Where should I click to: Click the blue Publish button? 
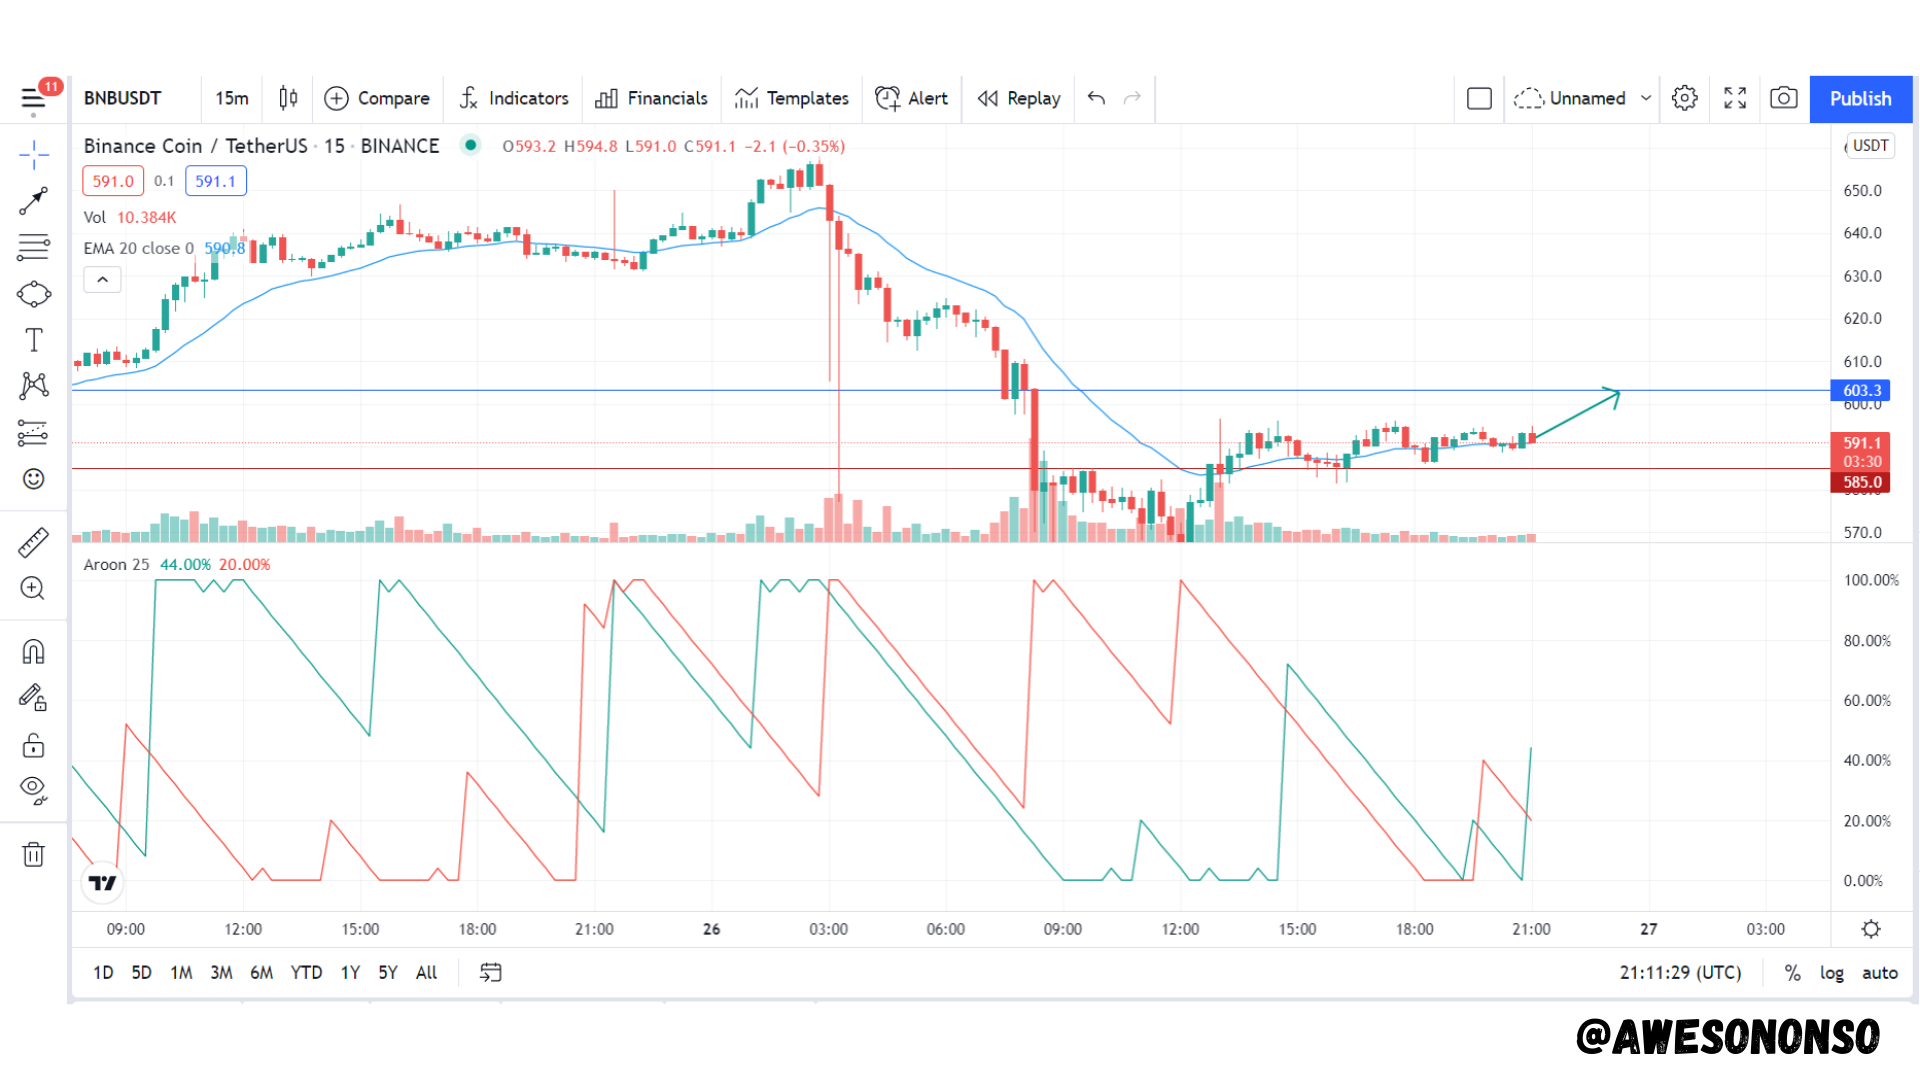tap(1860, 99)
